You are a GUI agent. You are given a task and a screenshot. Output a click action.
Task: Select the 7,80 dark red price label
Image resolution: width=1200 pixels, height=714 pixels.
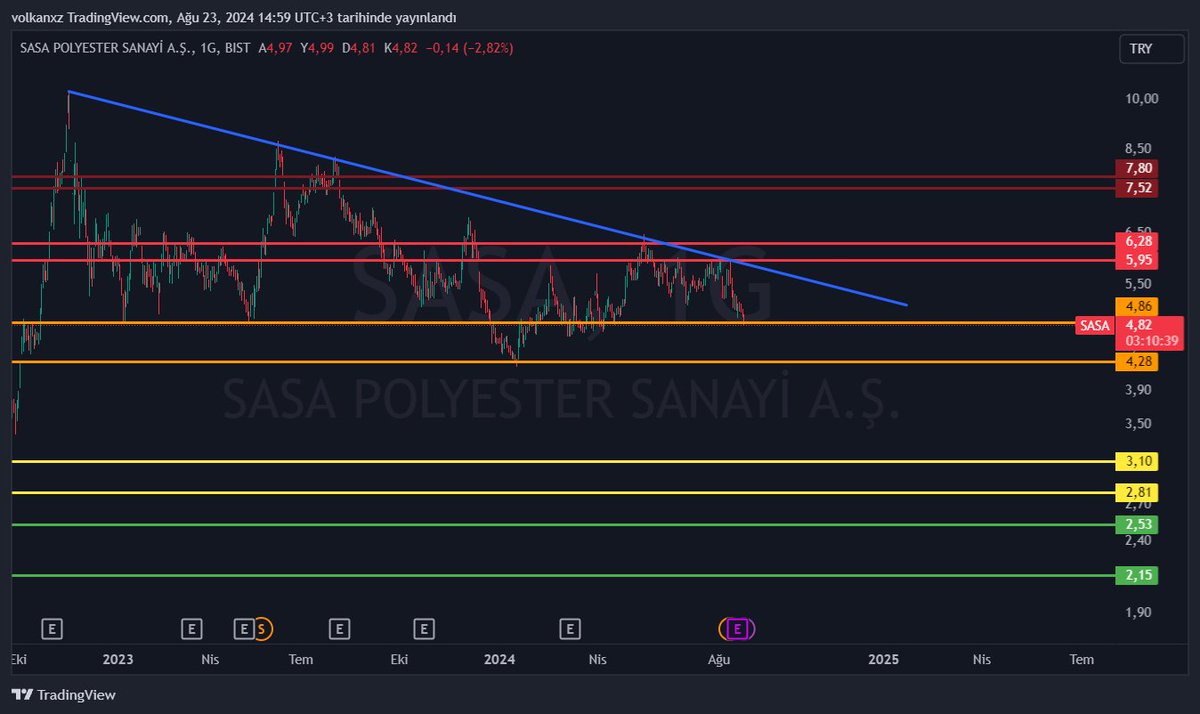1138,168
